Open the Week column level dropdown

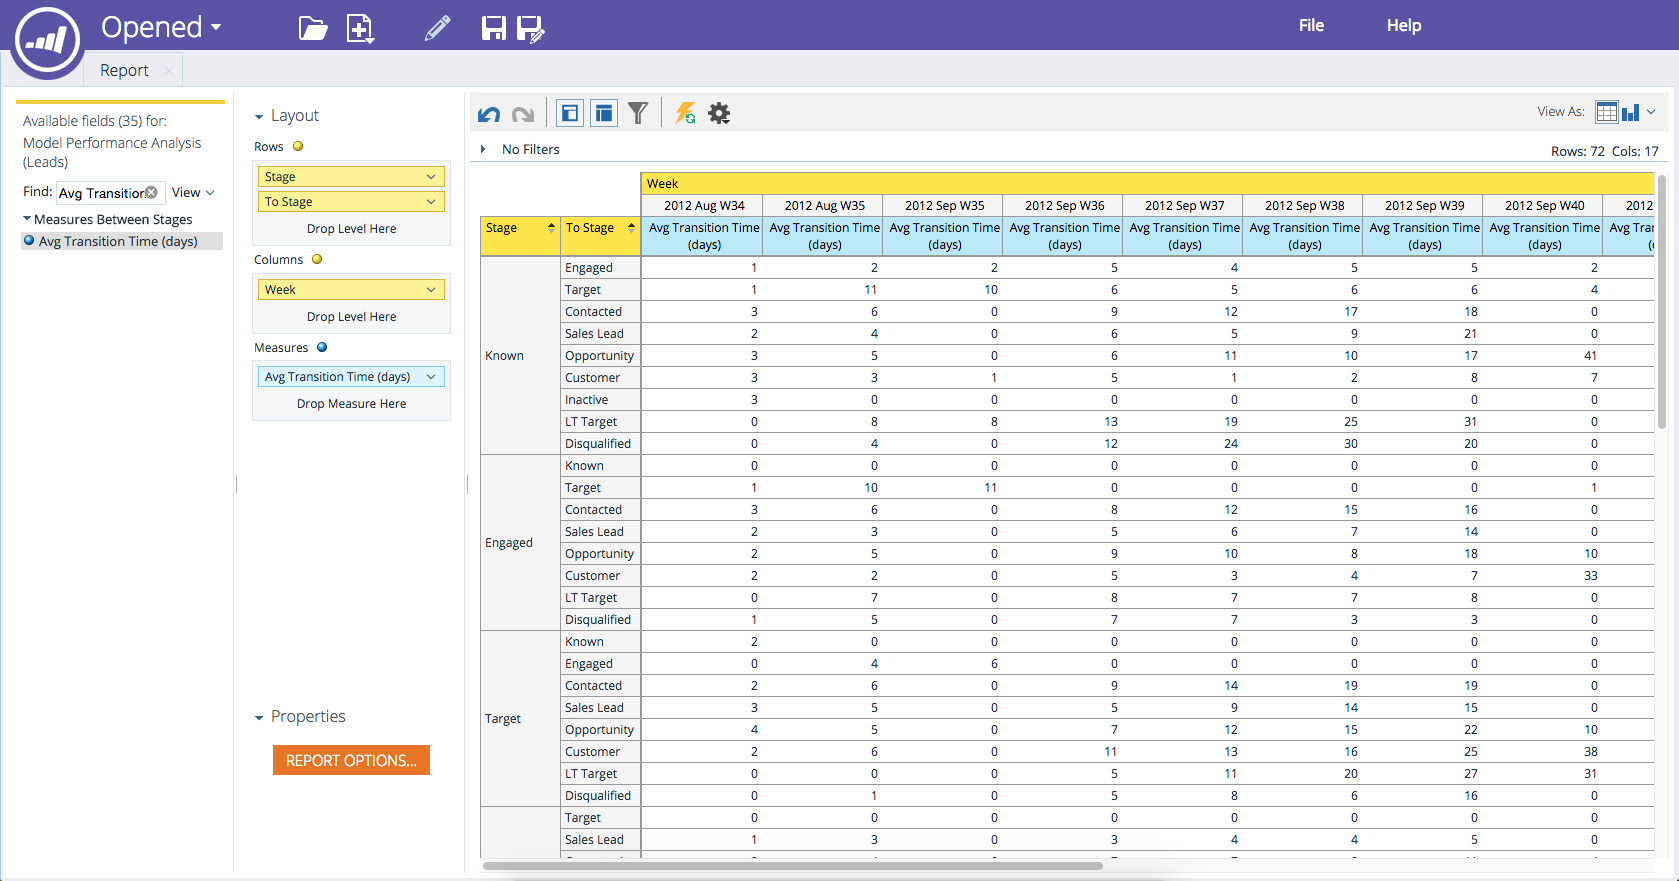coord(431,290)
